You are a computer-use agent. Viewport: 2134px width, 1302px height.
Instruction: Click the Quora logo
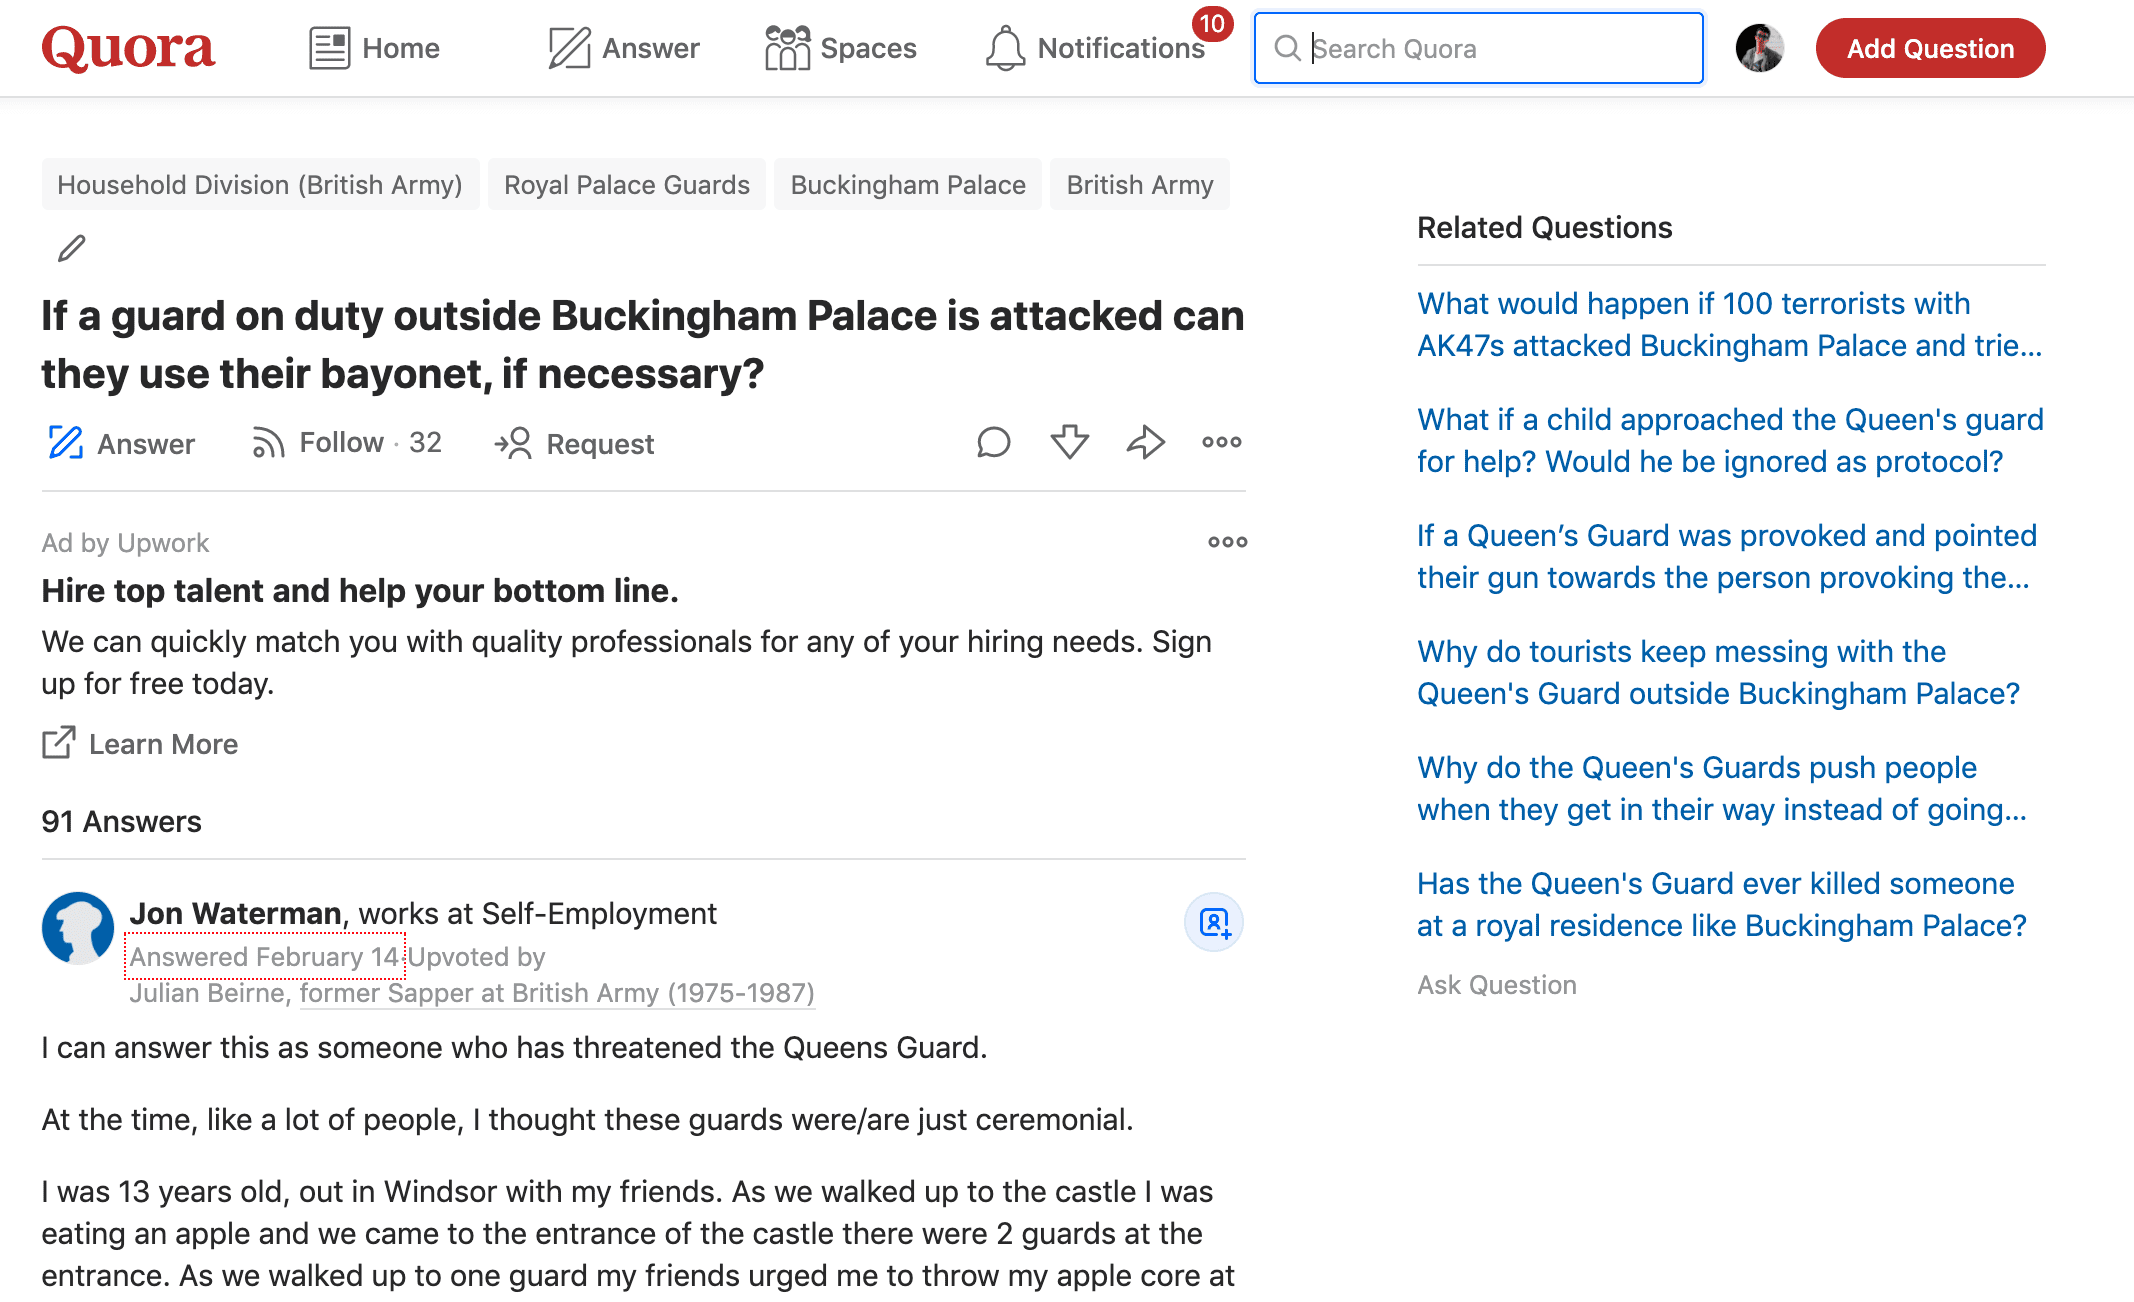pos(128,48)
